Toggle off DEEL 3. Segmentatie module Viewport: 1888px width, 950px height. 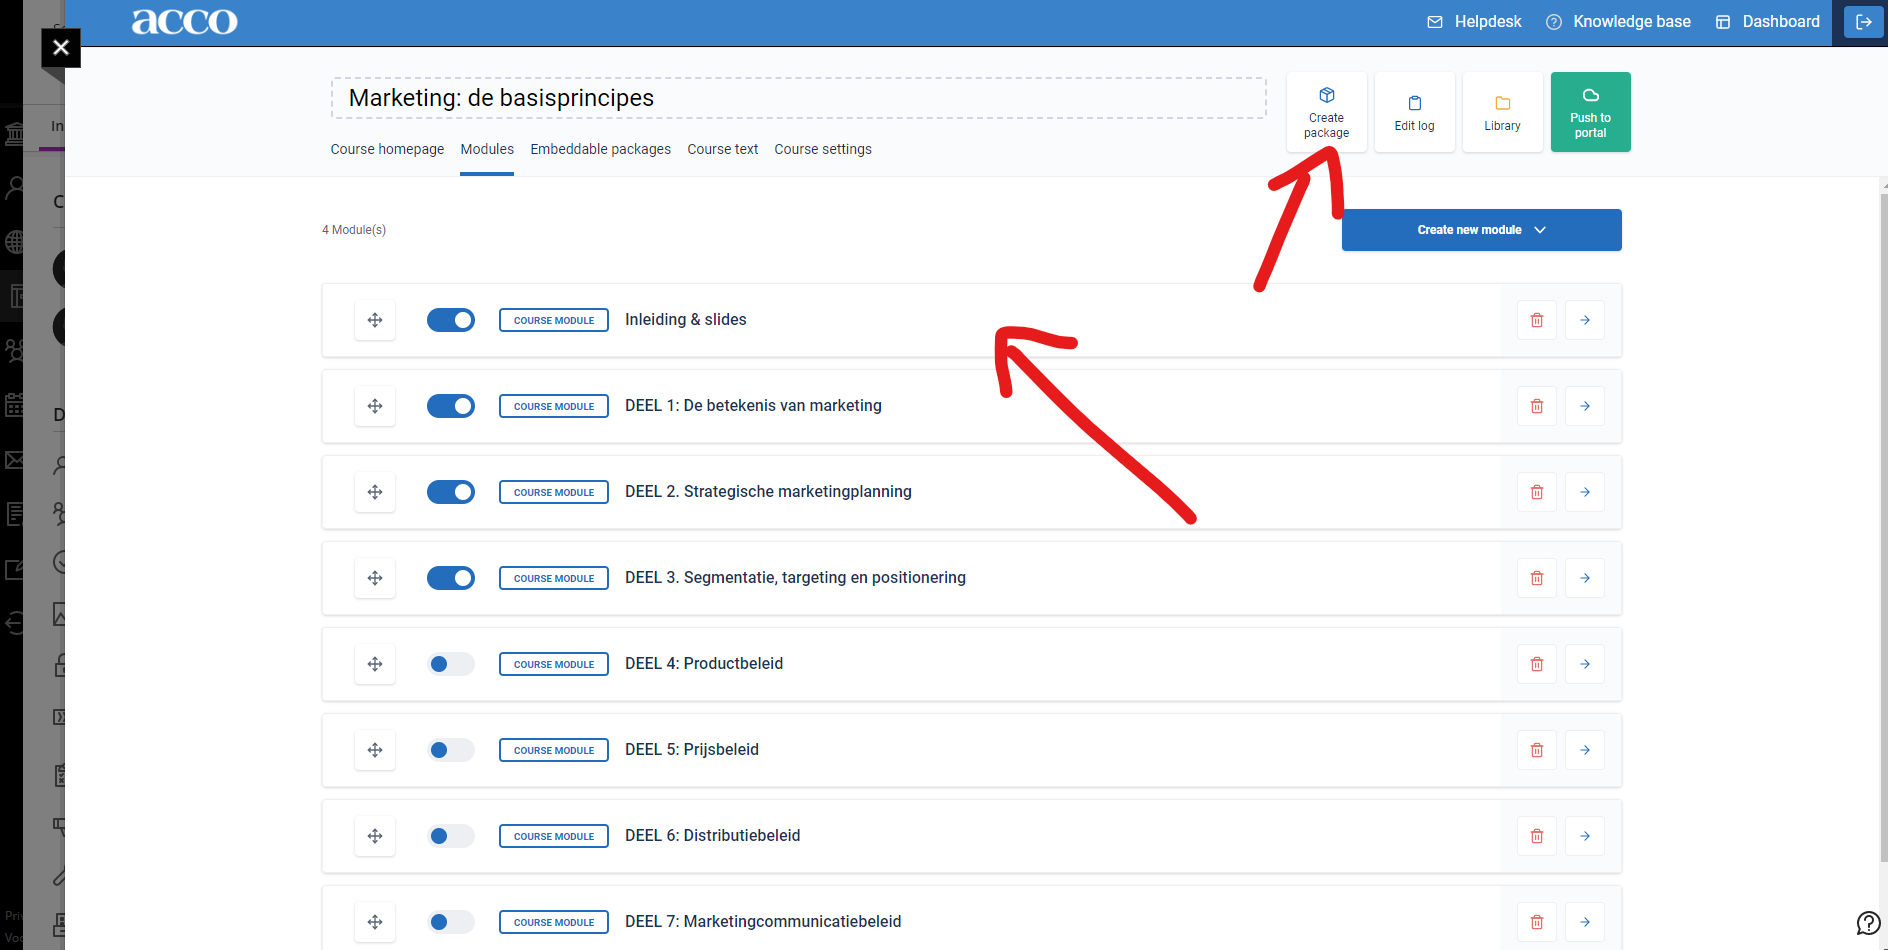[x=451, y=578]
